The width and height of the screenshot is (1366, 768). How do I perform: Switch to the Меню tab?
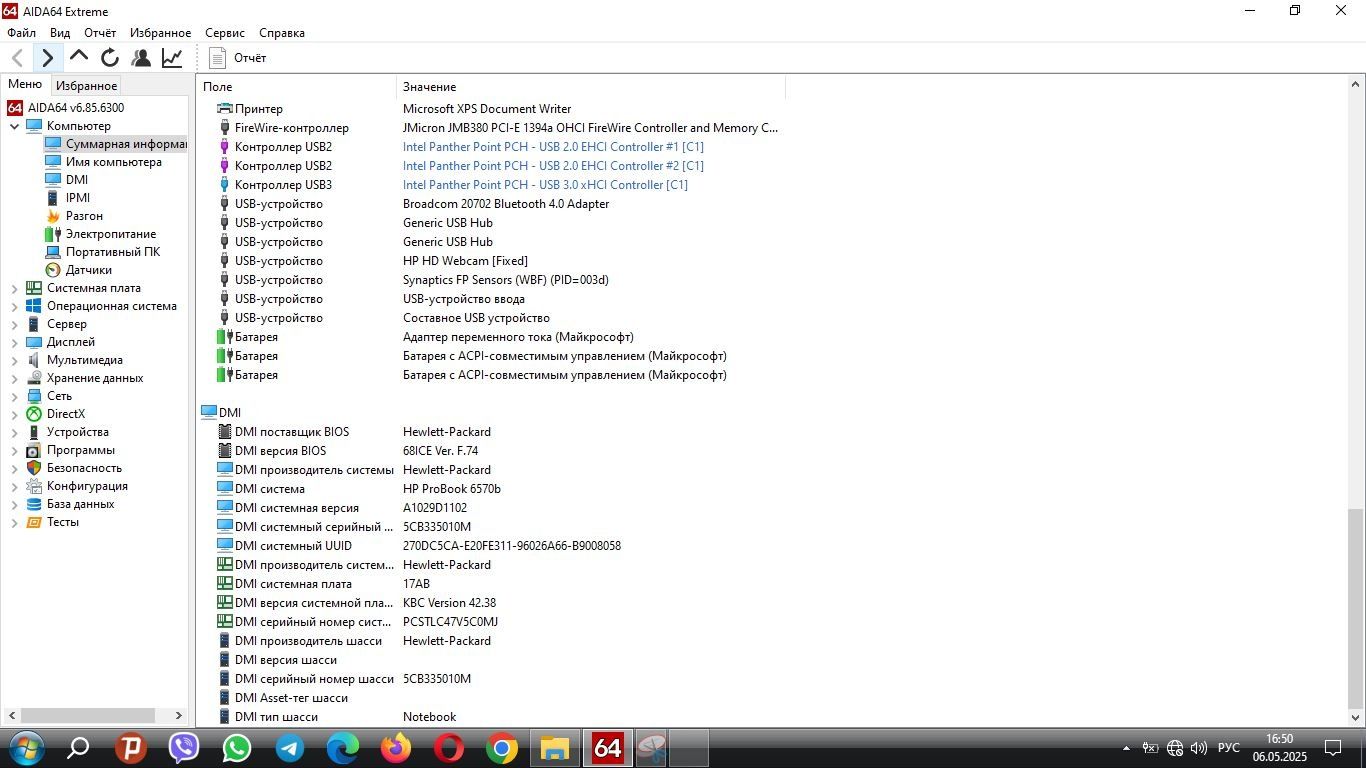click(x=25, y=85)
